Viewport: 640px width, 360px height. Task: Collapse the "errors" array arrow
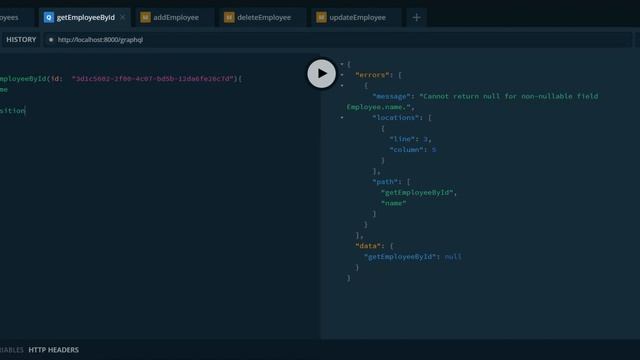342,75
